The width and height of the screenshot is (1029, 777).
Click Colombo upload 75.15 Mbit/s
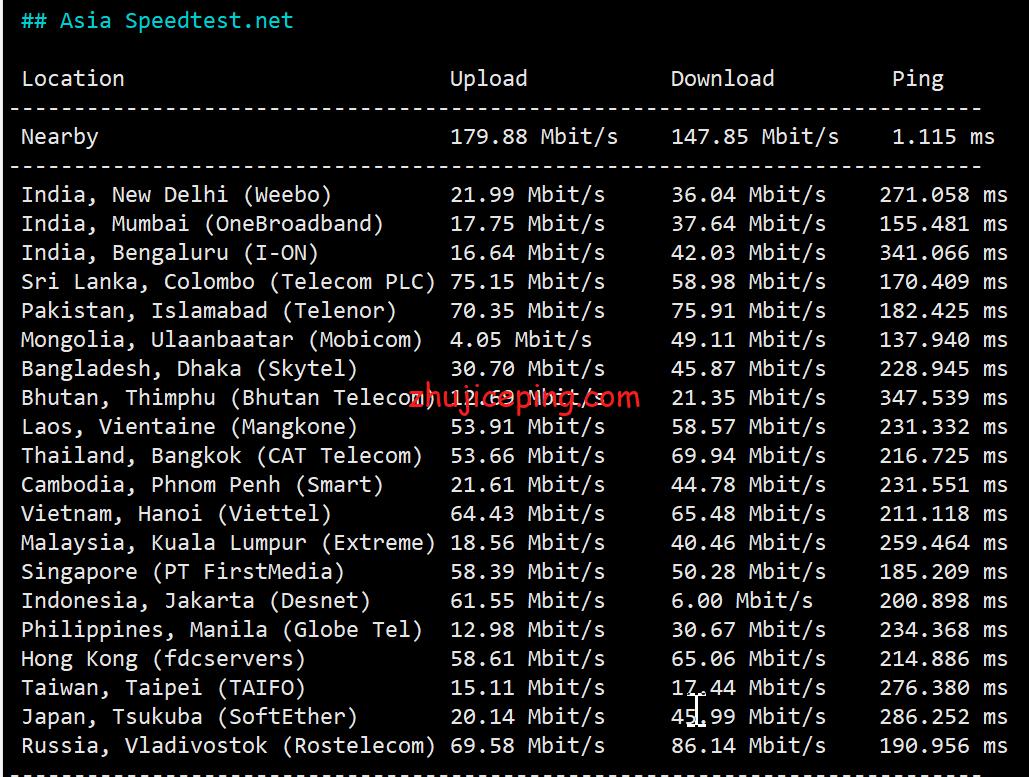[527, 281]
